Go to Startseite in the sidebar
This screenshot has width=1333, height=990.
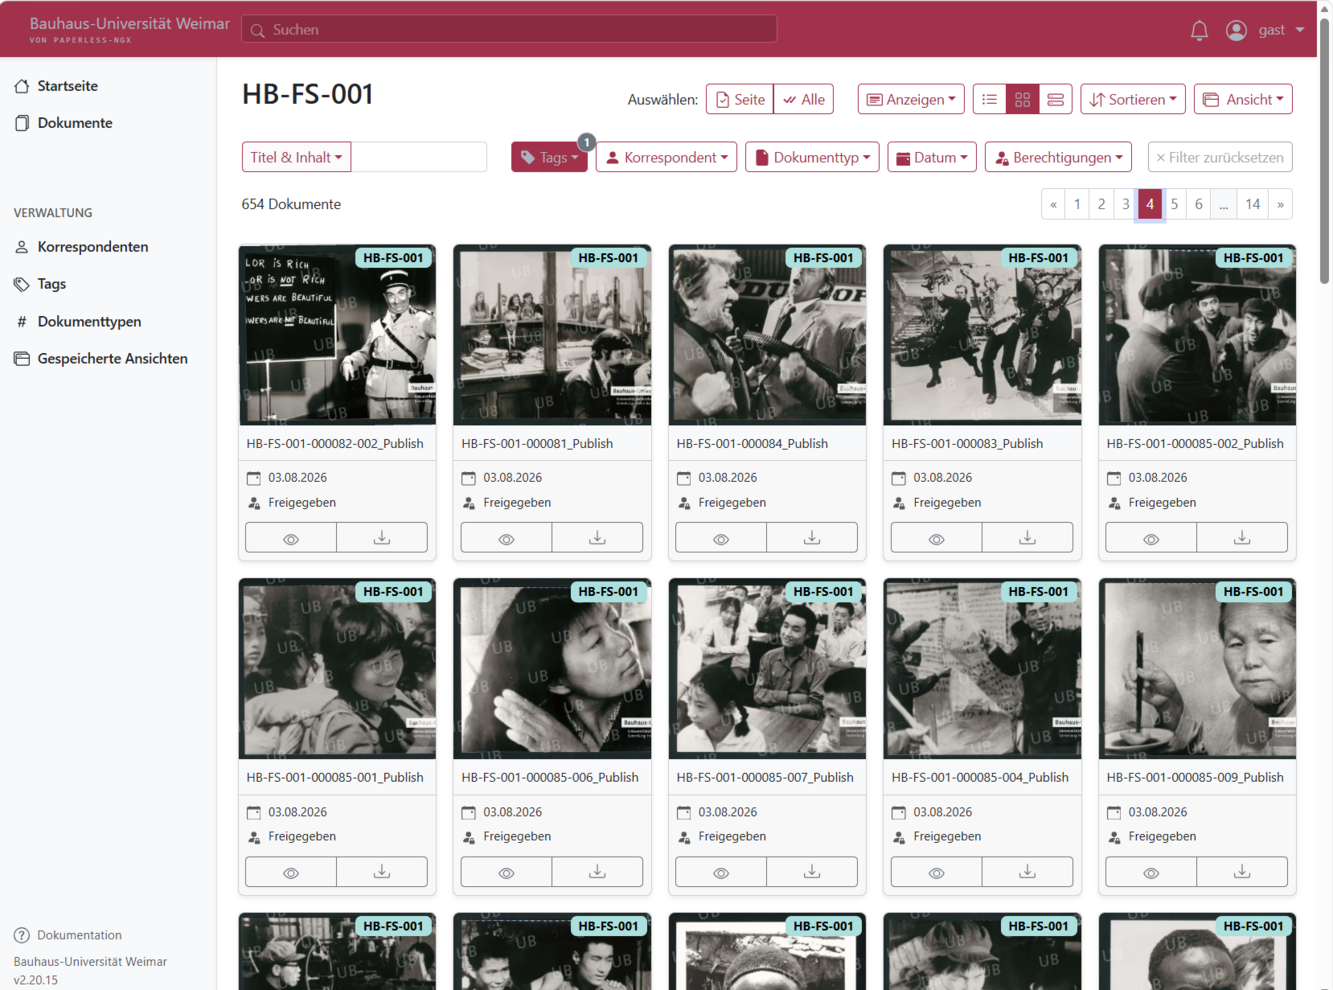(x=67, y=86)
